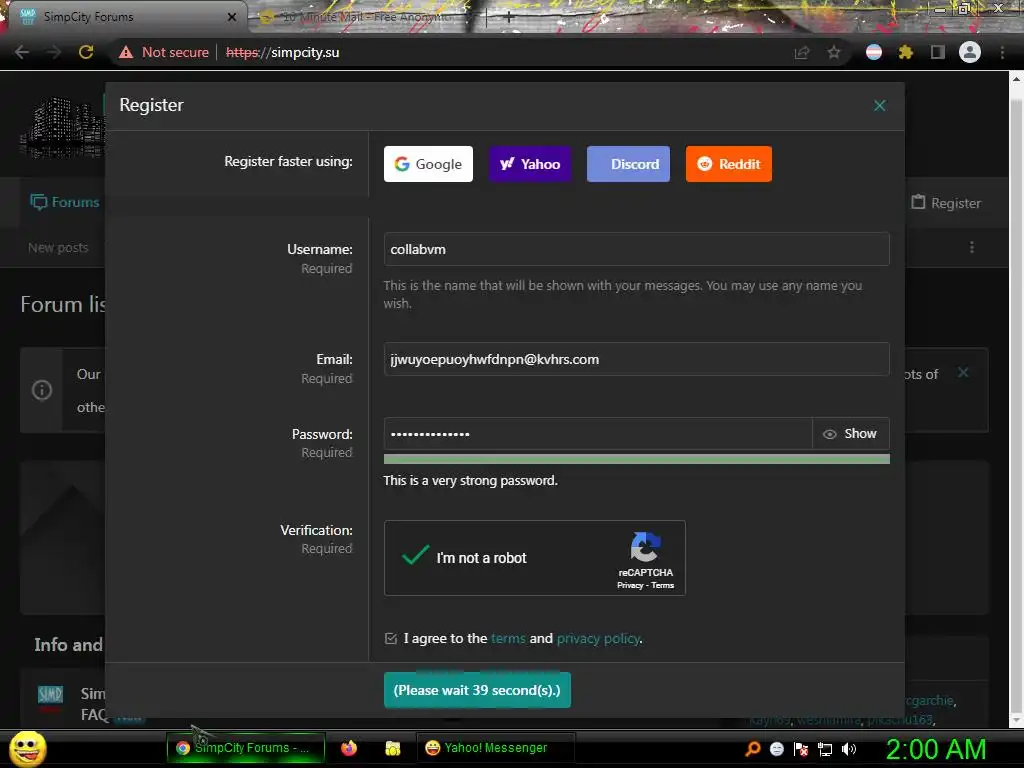1024x768 pixels.
Task: Click the SimpCity logo image
Action: (63, 127)
